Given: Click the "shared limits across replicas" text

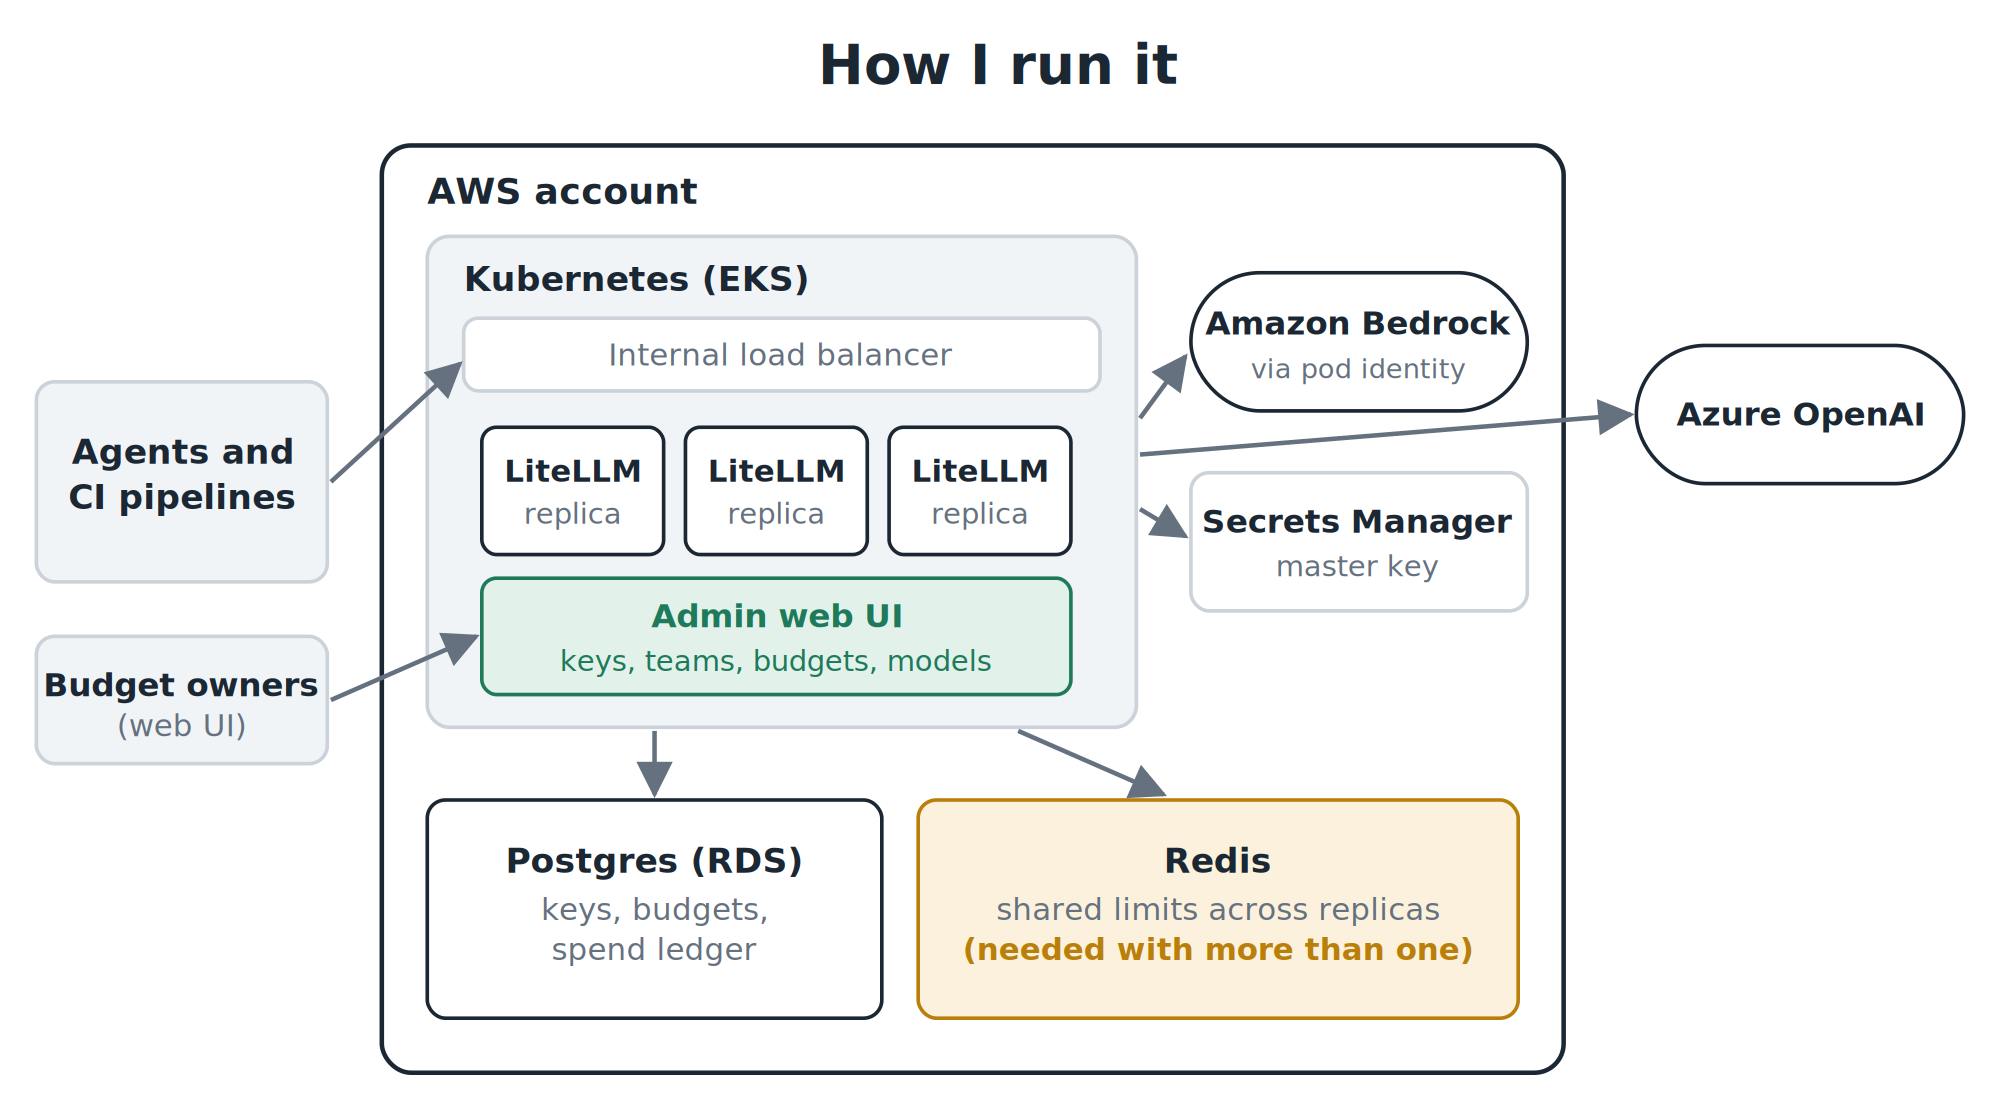Looking at the screenshot, I should (x=1218, y=909).
